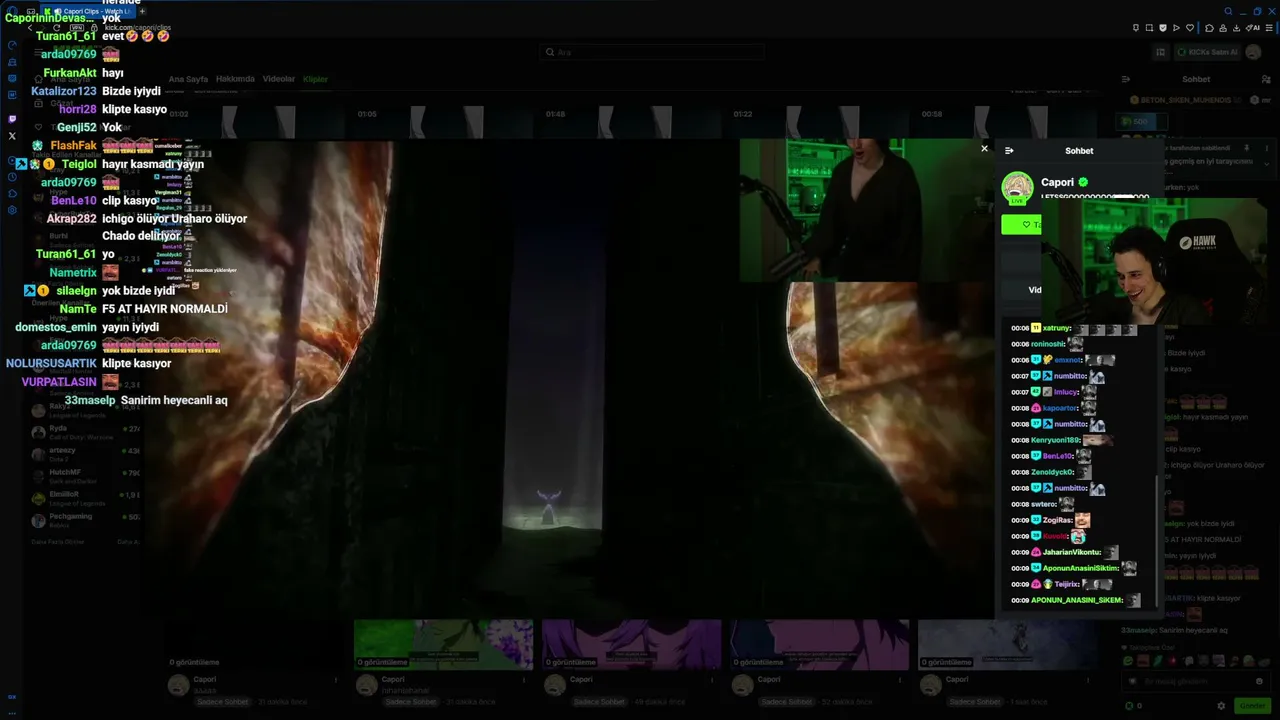Reload the kick.com page
Screen dimensions: 1280x720
point(57,28)
